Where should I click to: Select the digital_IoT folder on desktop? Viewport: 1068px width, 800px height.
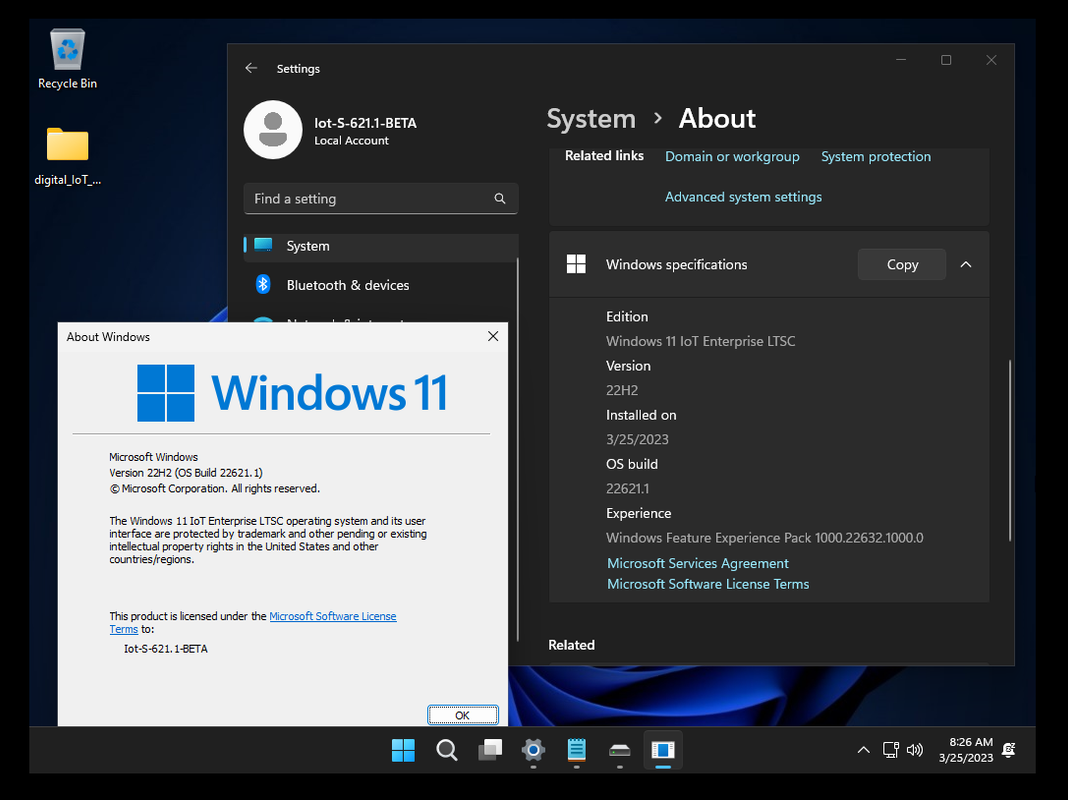pos(67,156)
